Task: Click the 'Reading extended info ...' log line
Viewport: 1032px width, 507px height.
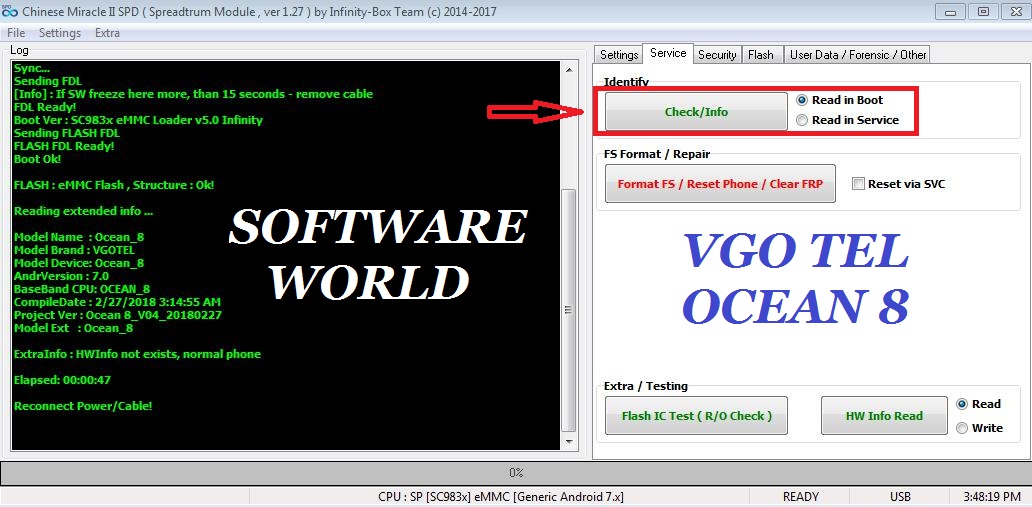Action: (84, 211)
